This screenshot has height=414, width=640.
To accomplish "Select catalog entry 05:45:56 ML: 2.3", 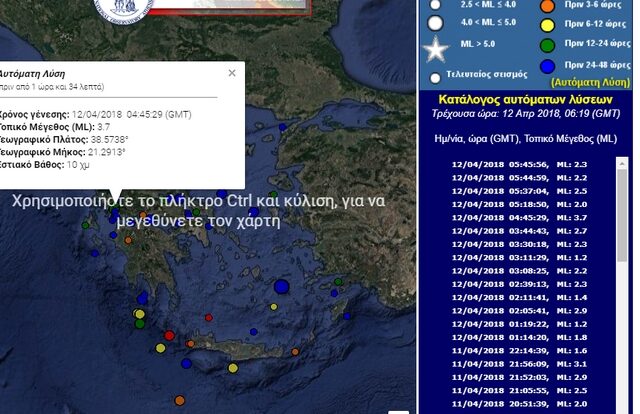I will [x=519, y=165].
